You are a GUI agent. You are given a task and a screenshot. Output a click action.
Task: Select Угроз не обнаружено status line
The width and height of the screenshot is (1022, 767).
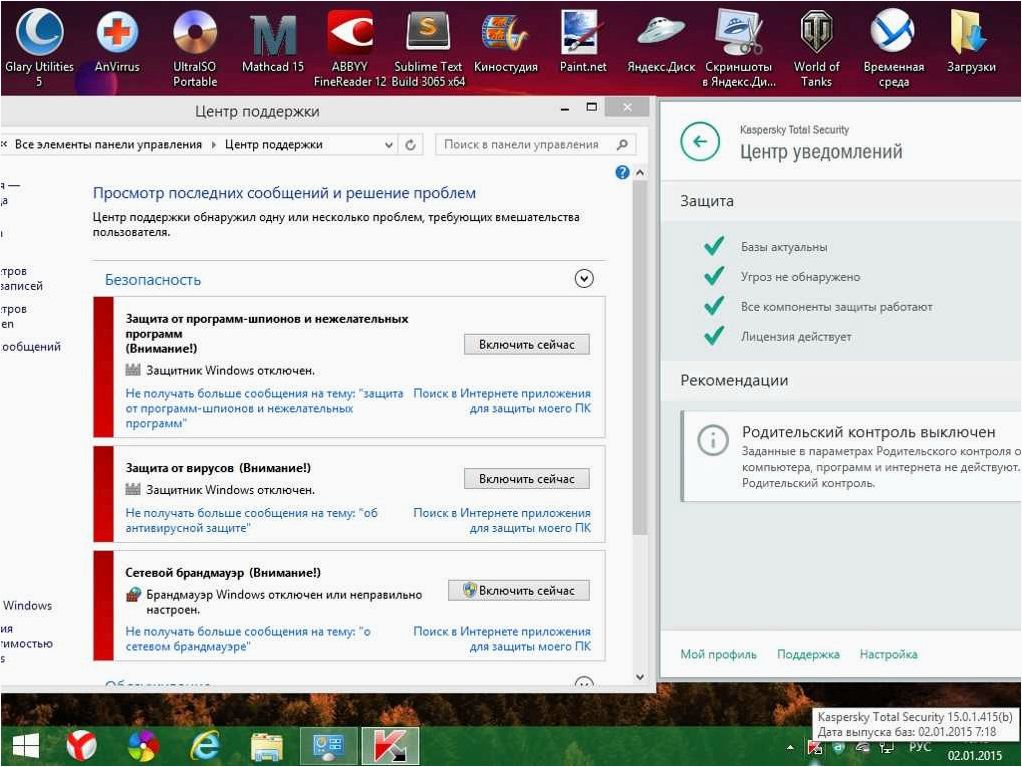[800, 277]
